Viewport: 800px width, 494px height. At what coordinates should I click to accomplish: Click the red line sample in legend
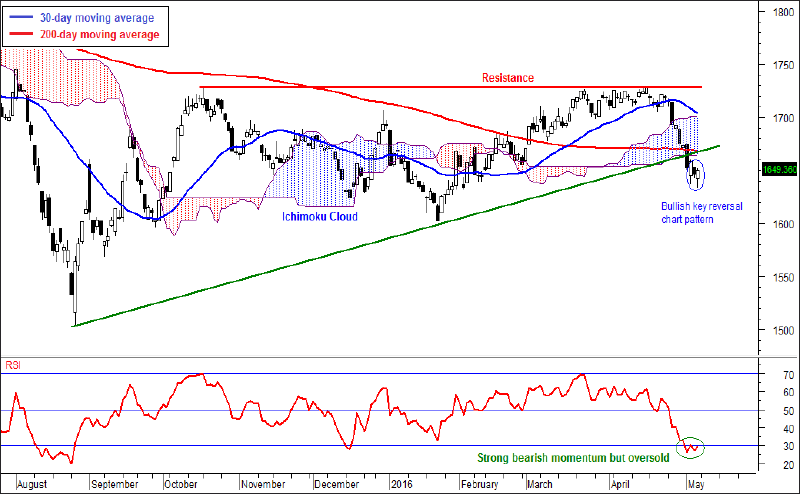[21, 35]
